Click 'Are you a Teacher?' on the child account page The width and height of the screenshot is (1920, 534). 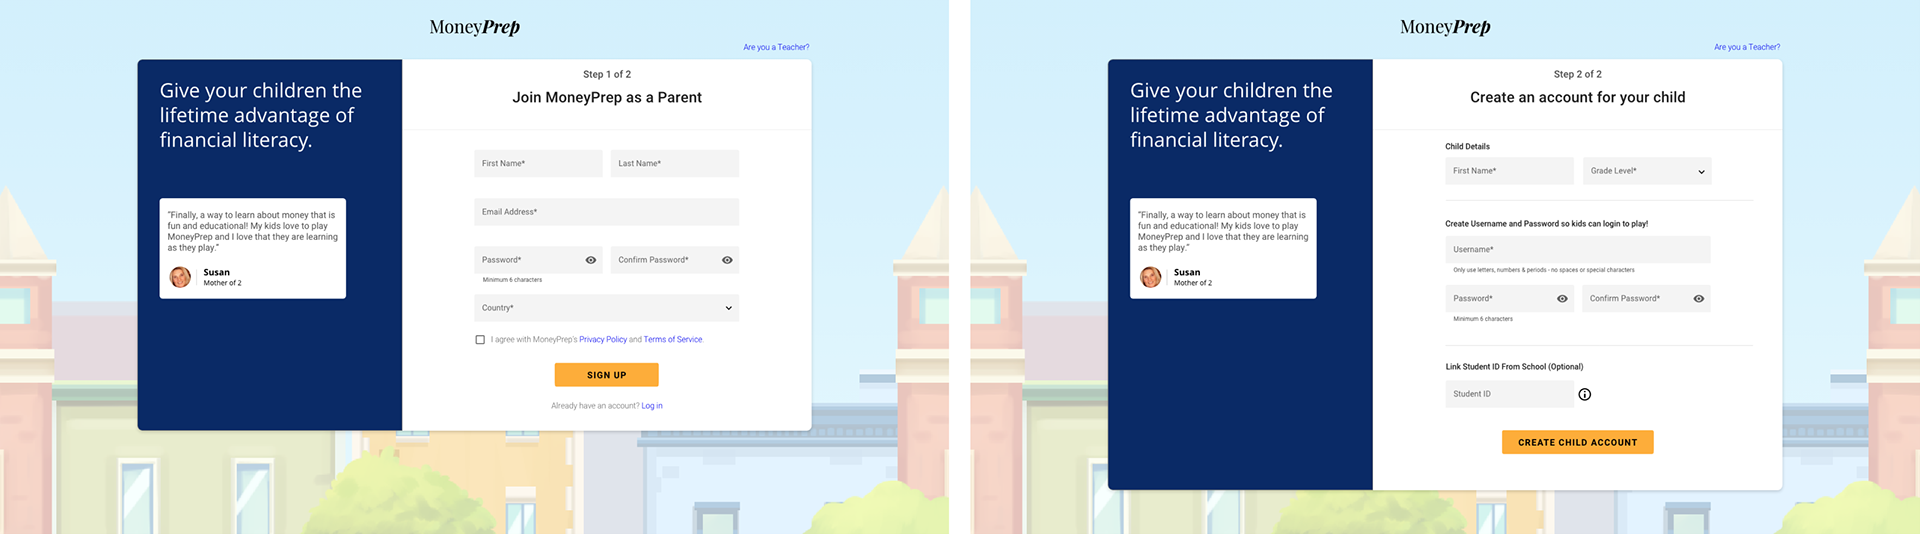(x=1747, y=47)
